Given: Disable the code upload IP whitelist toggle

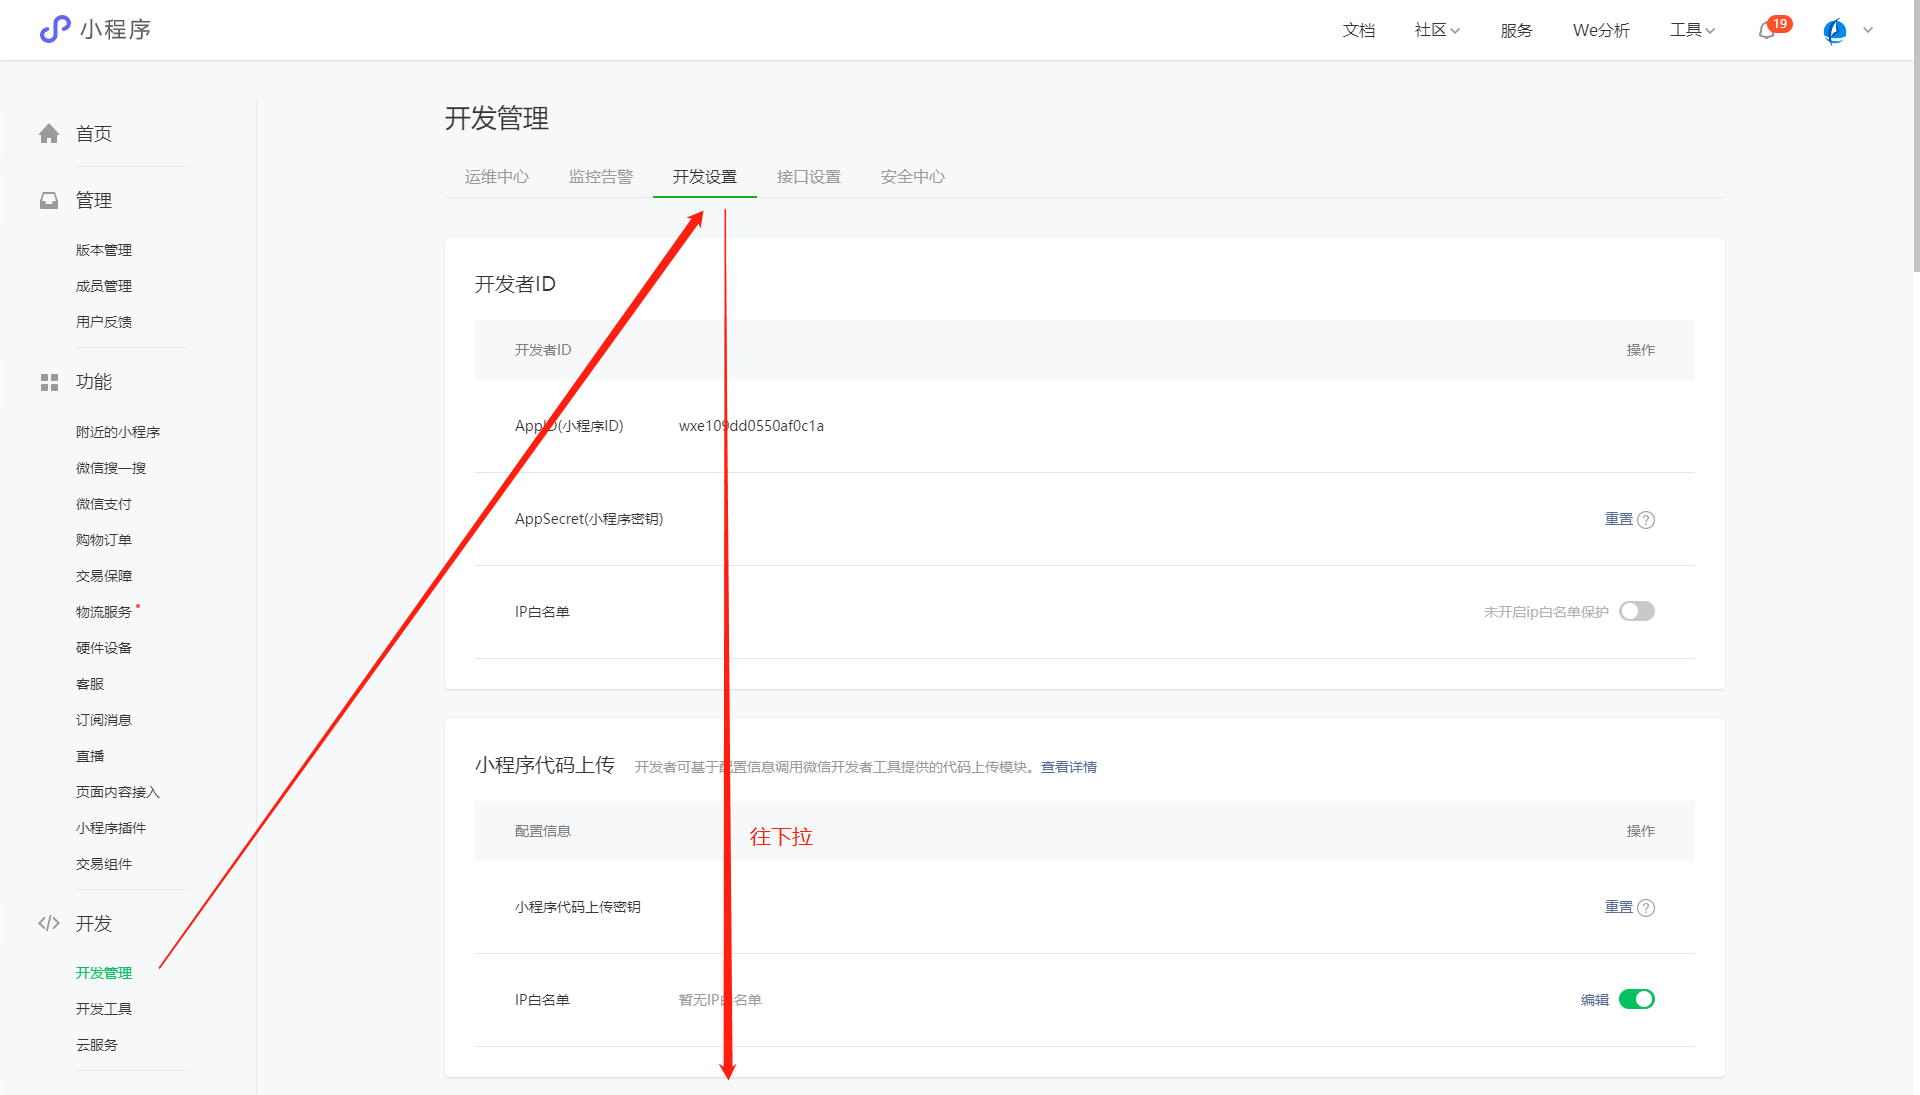Looking at the screenshot, I should click(1637, 999).
